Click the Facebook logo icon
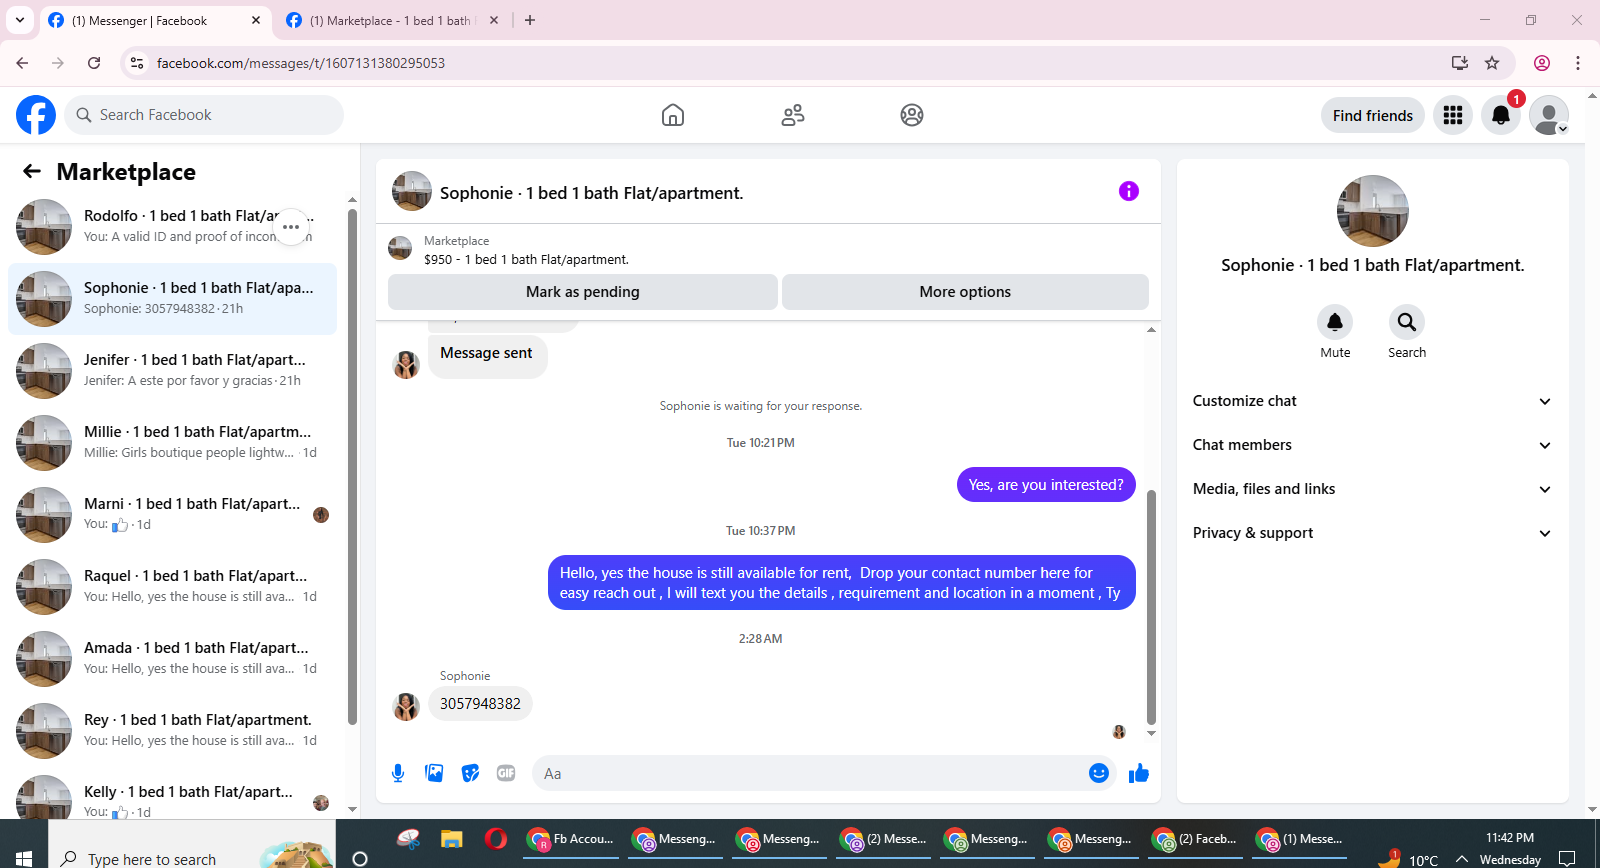Screen dimensions: 1600x868 [x=36, y=115]
